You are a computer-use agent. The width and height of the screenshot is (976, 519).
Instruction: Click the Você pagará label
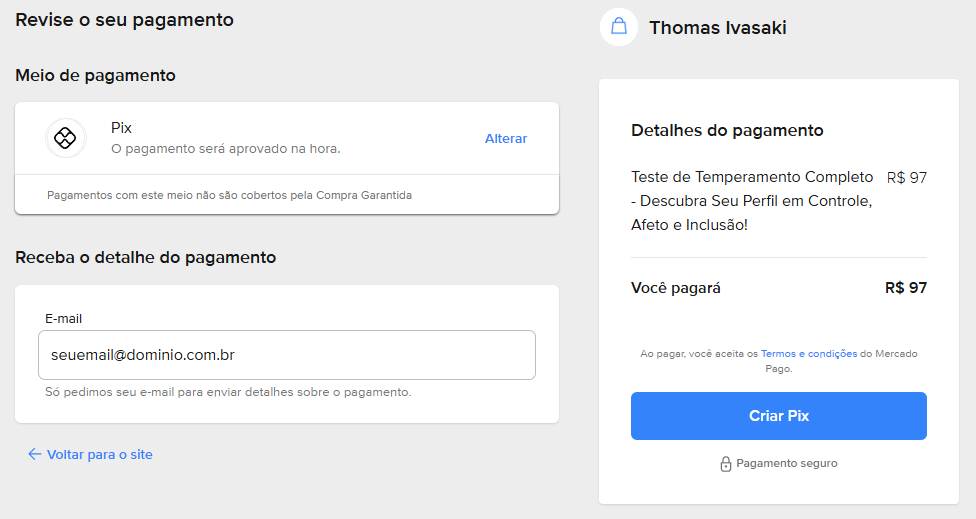click(x=676, y=288)
